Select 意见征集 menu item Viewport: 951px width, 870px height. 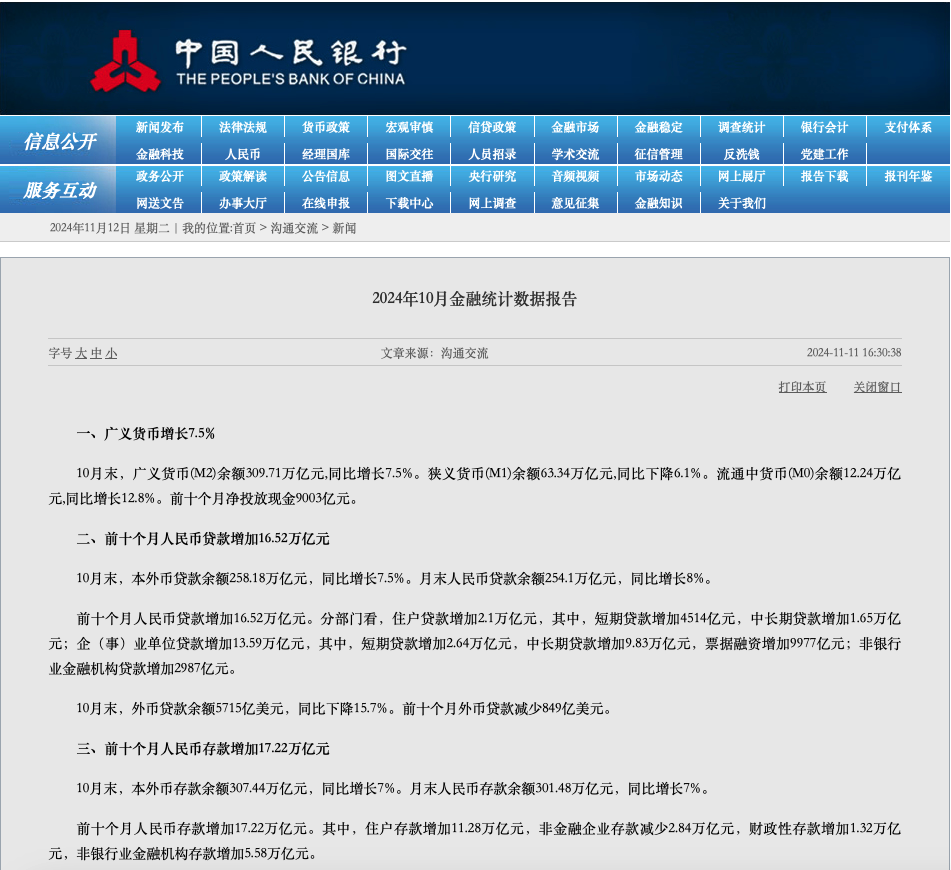tap(576, 203)
